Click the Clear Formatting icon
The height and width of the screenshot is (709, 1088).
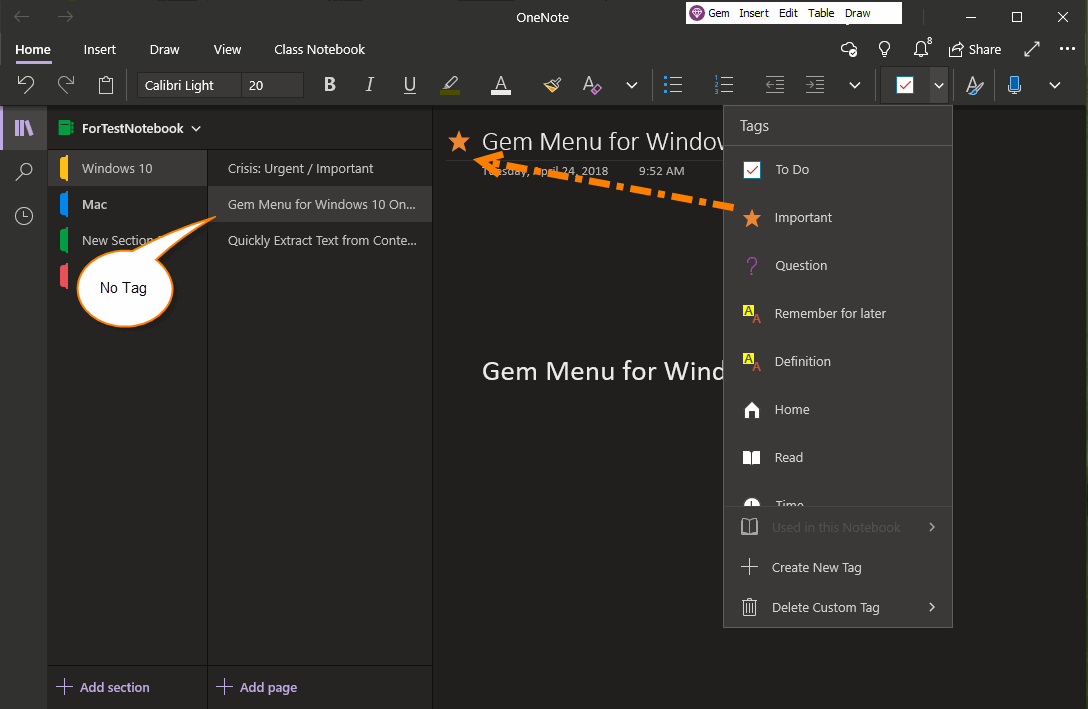pos(592,85)
